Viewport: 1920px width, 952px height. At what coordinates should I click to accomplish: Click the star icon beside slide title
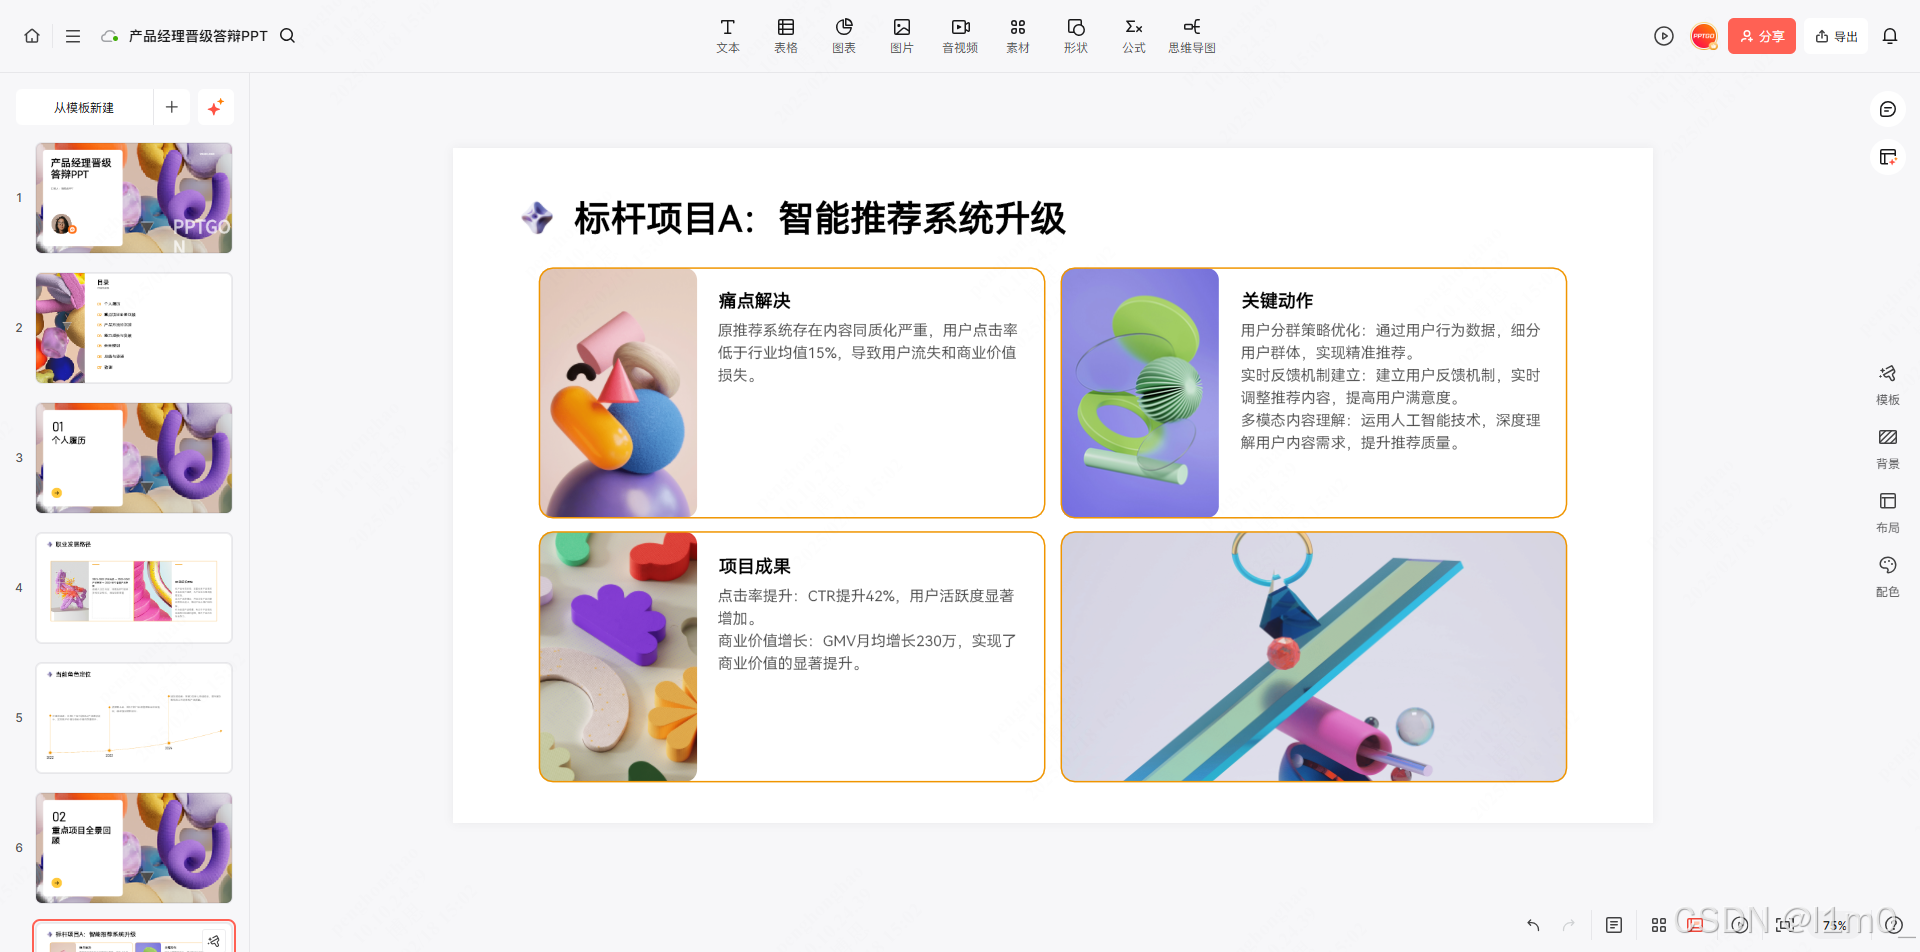coord(537,218)
